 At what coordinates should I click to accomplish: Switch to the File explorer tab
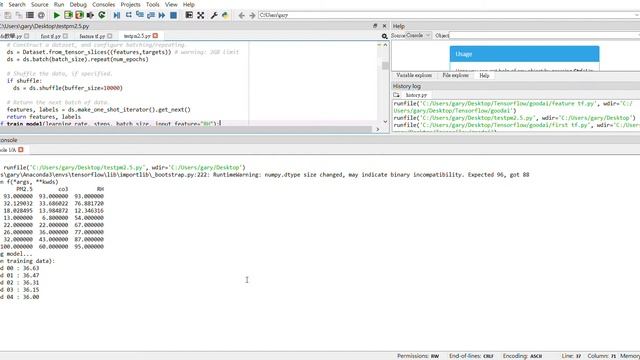pyautogui.click(x=456, y=76)
